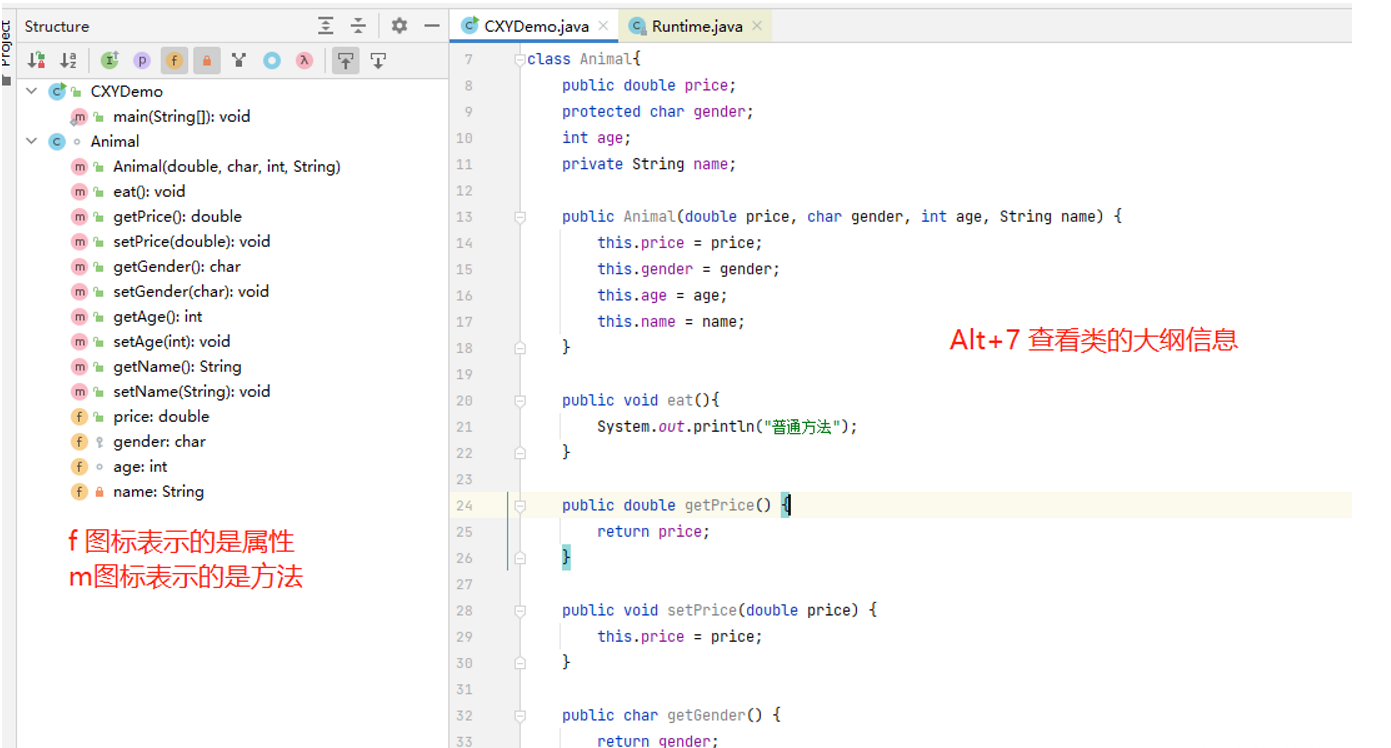
Task: Click line number 21 in the gutter
Action: 464,426
